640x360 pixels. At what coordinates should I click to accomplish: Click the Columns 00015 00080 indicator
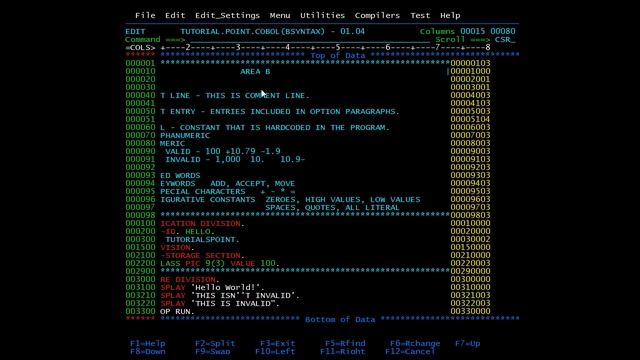pyautogui.click(x=467, y=31)
